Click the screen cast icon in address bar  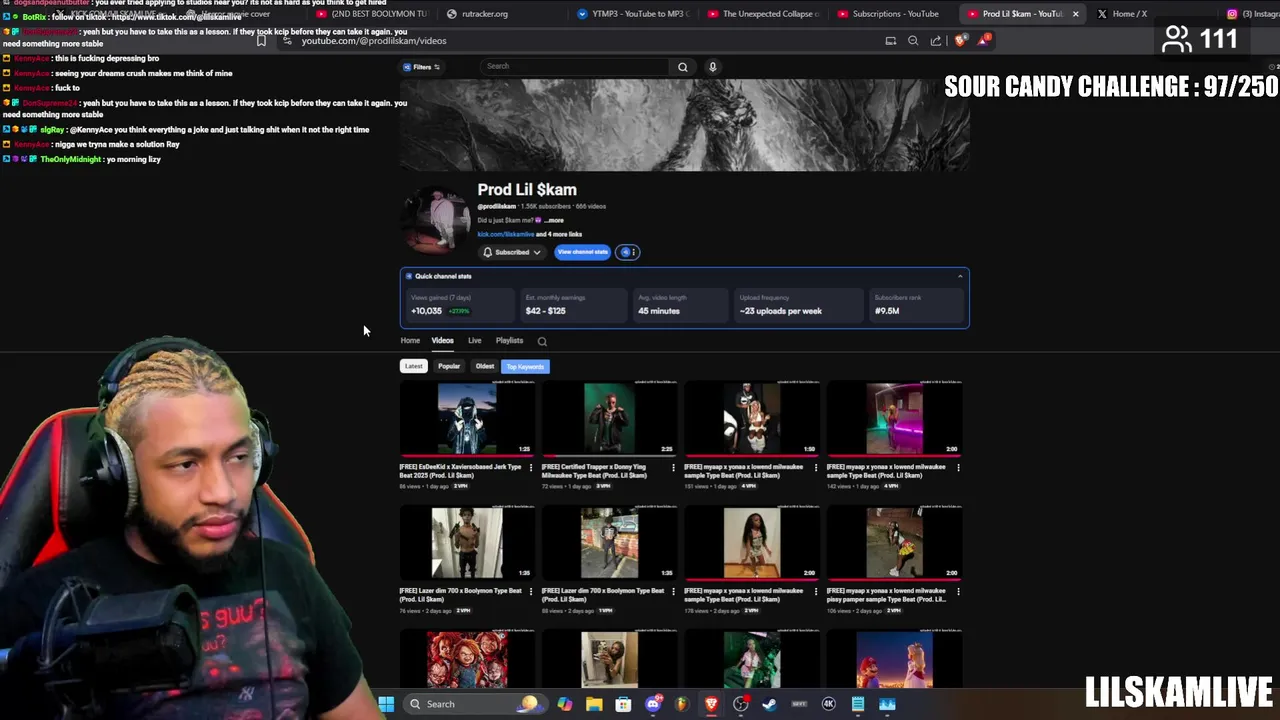[890, 41]
